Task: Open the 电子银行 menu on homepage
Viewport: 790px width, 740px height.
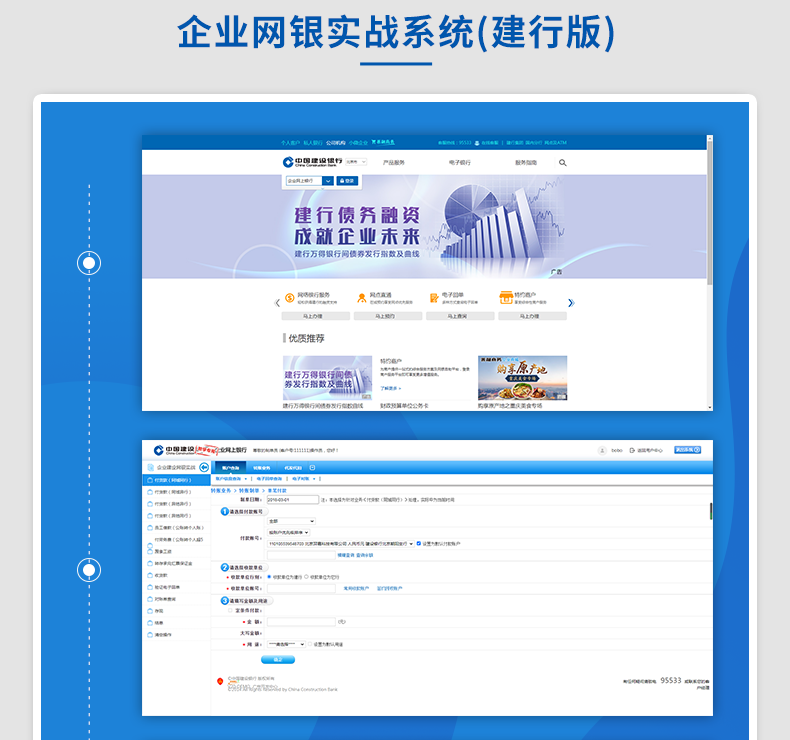Action: click(459, 163)
